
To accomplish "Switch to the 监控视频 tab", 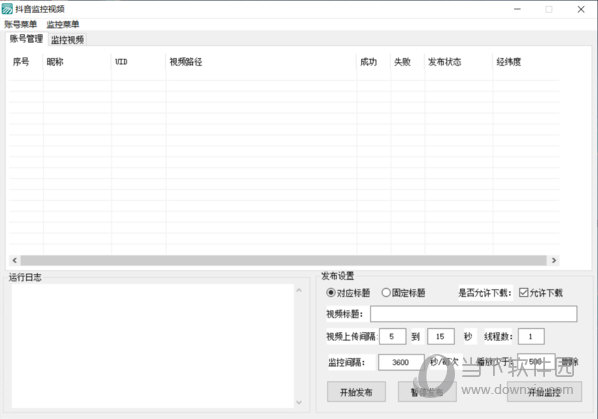I will click(68, 40).
